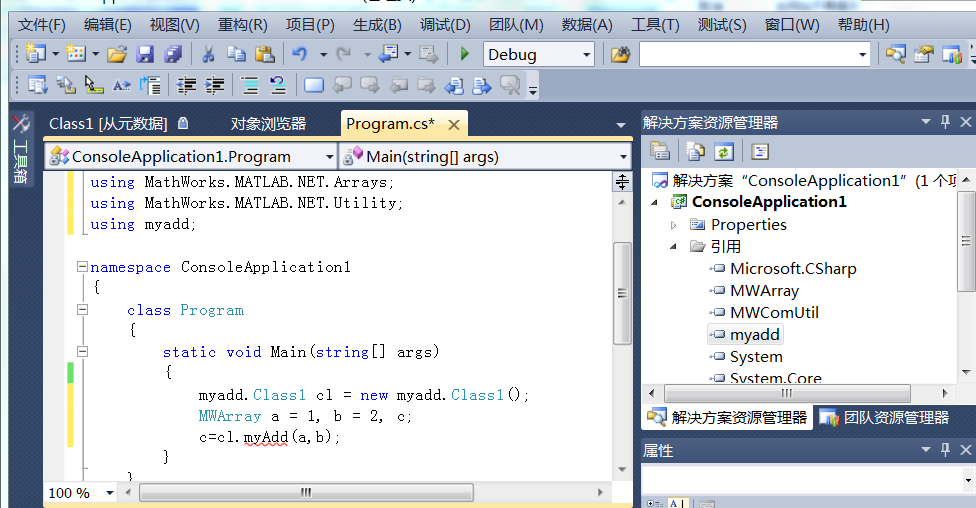Collapse the class Program code block

82,309
